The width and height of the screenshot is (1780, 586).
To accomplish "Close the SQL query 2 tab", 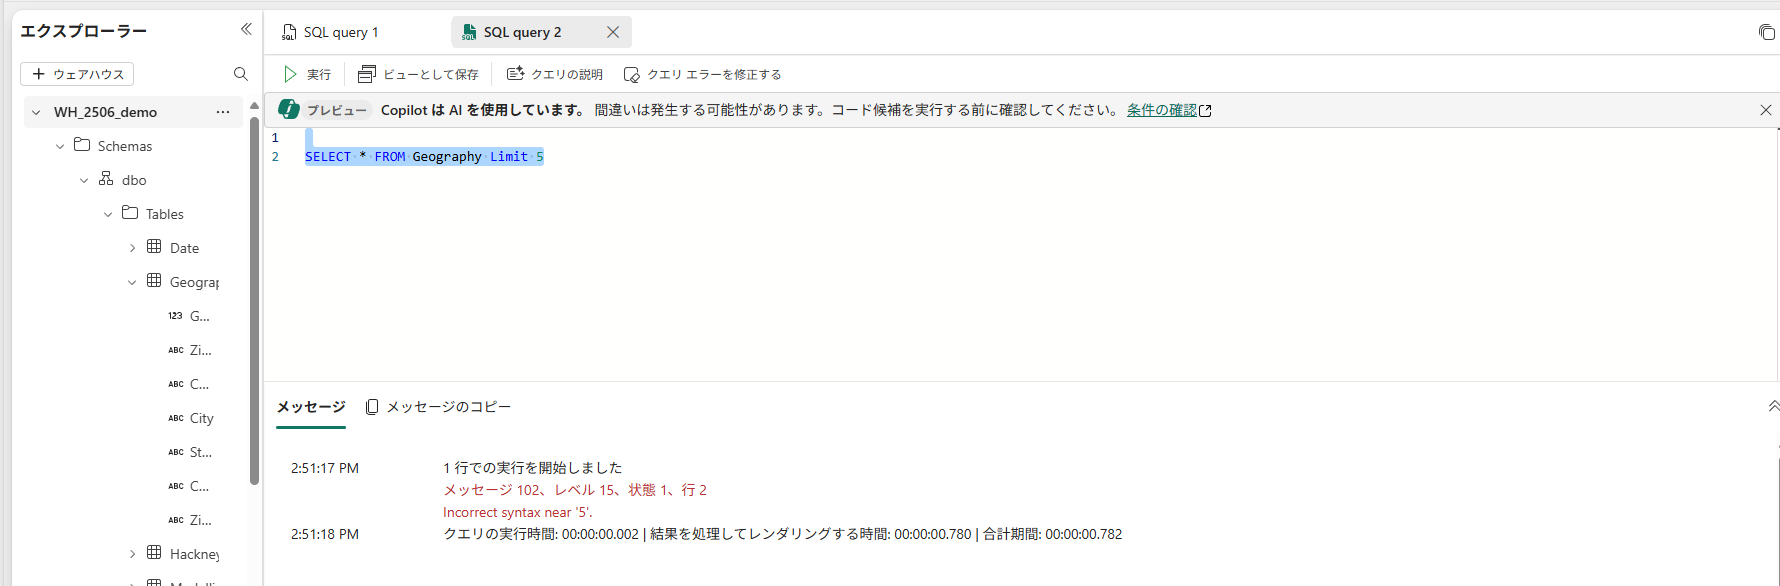I will tap(613, 32).
